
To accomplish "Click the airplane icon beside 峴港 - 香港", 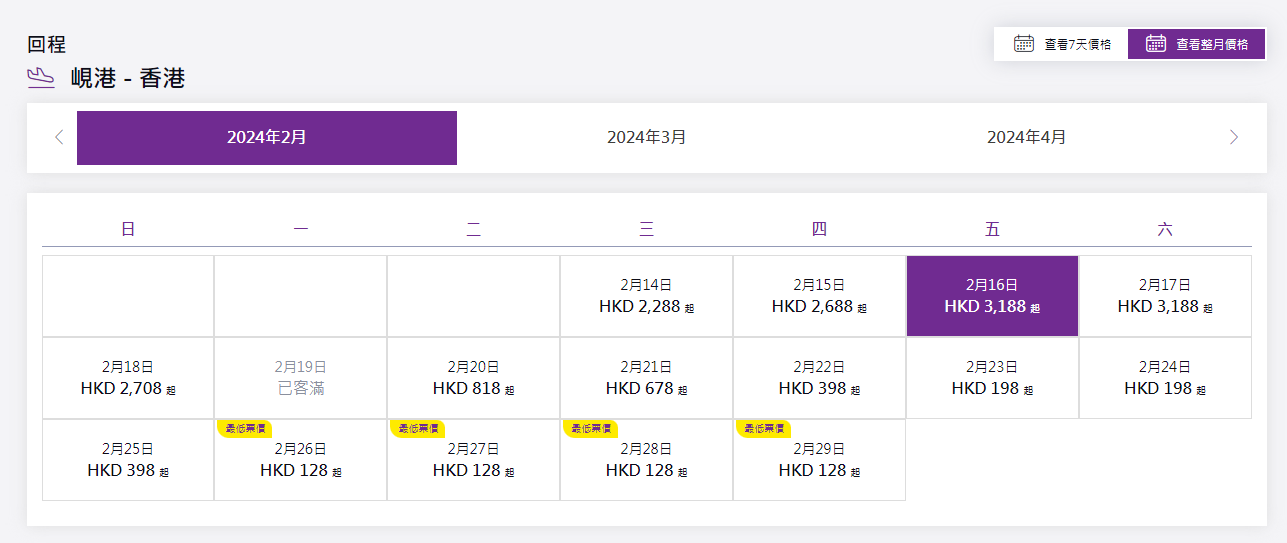I will tap(41, 78).
